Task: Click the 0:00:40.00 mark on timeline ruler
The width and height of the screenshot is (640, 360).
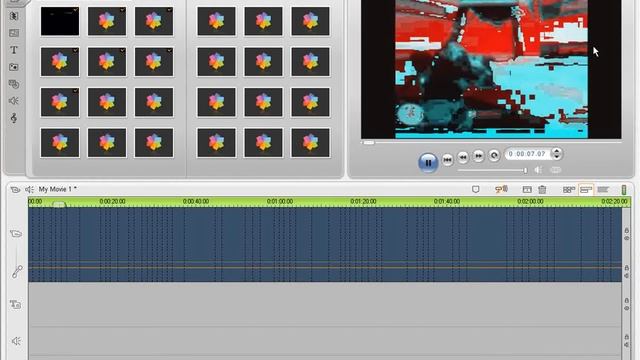Action: 196,201
